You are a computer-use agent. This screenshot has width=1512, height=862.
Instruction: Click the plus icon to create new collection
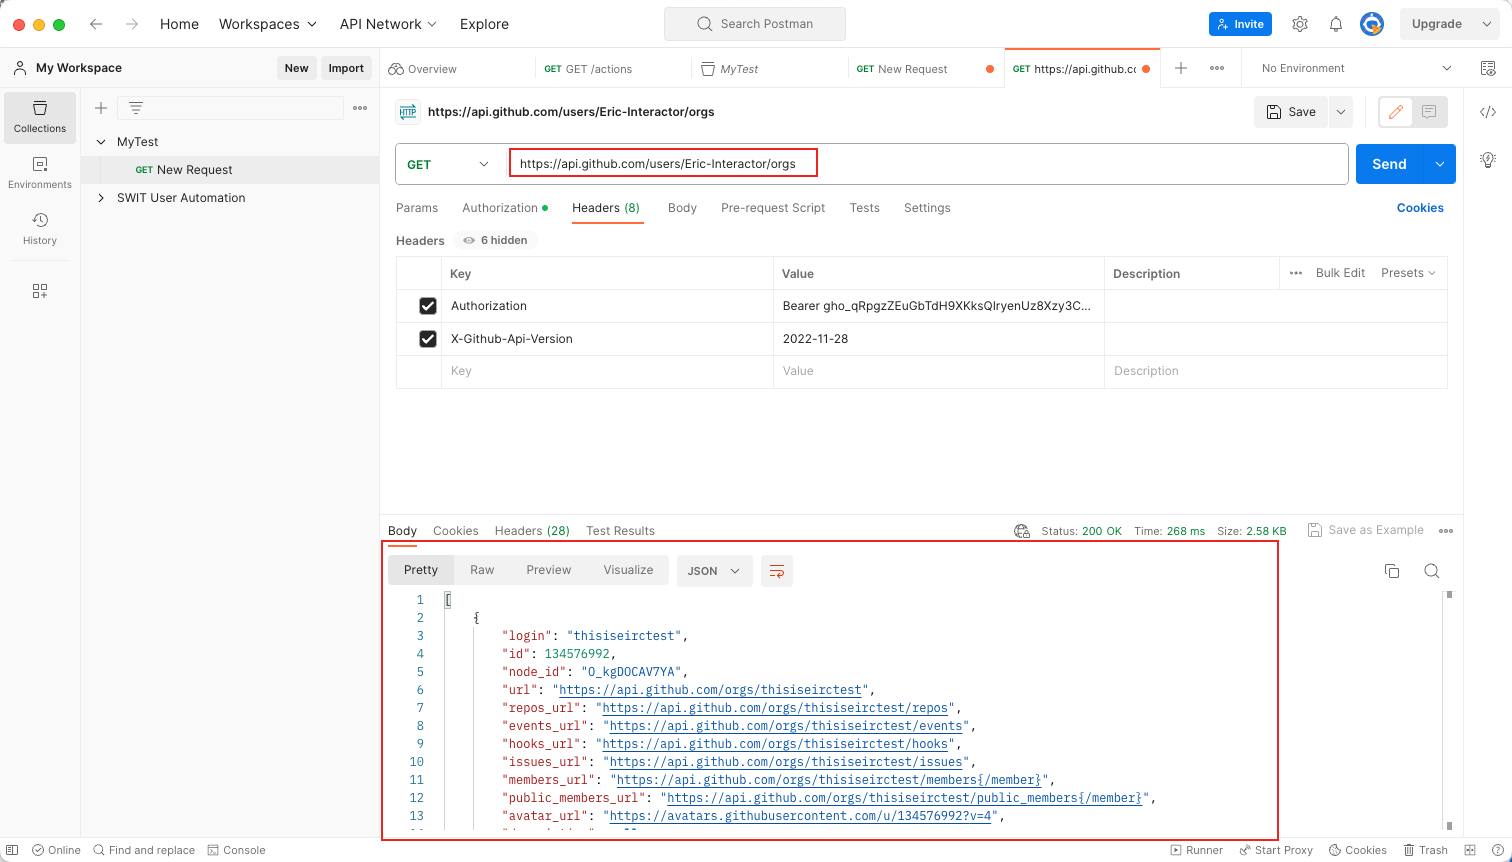tap(101, 108)
